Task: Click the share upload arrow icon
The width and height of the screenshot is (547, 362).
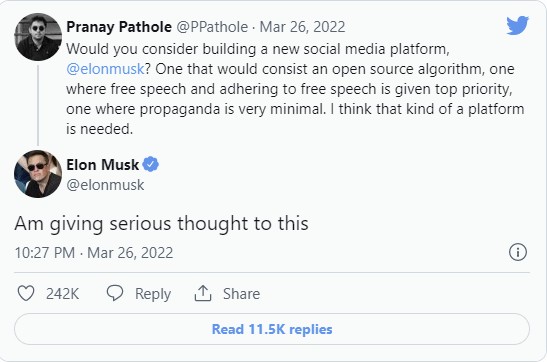Action: pos(203,293)
